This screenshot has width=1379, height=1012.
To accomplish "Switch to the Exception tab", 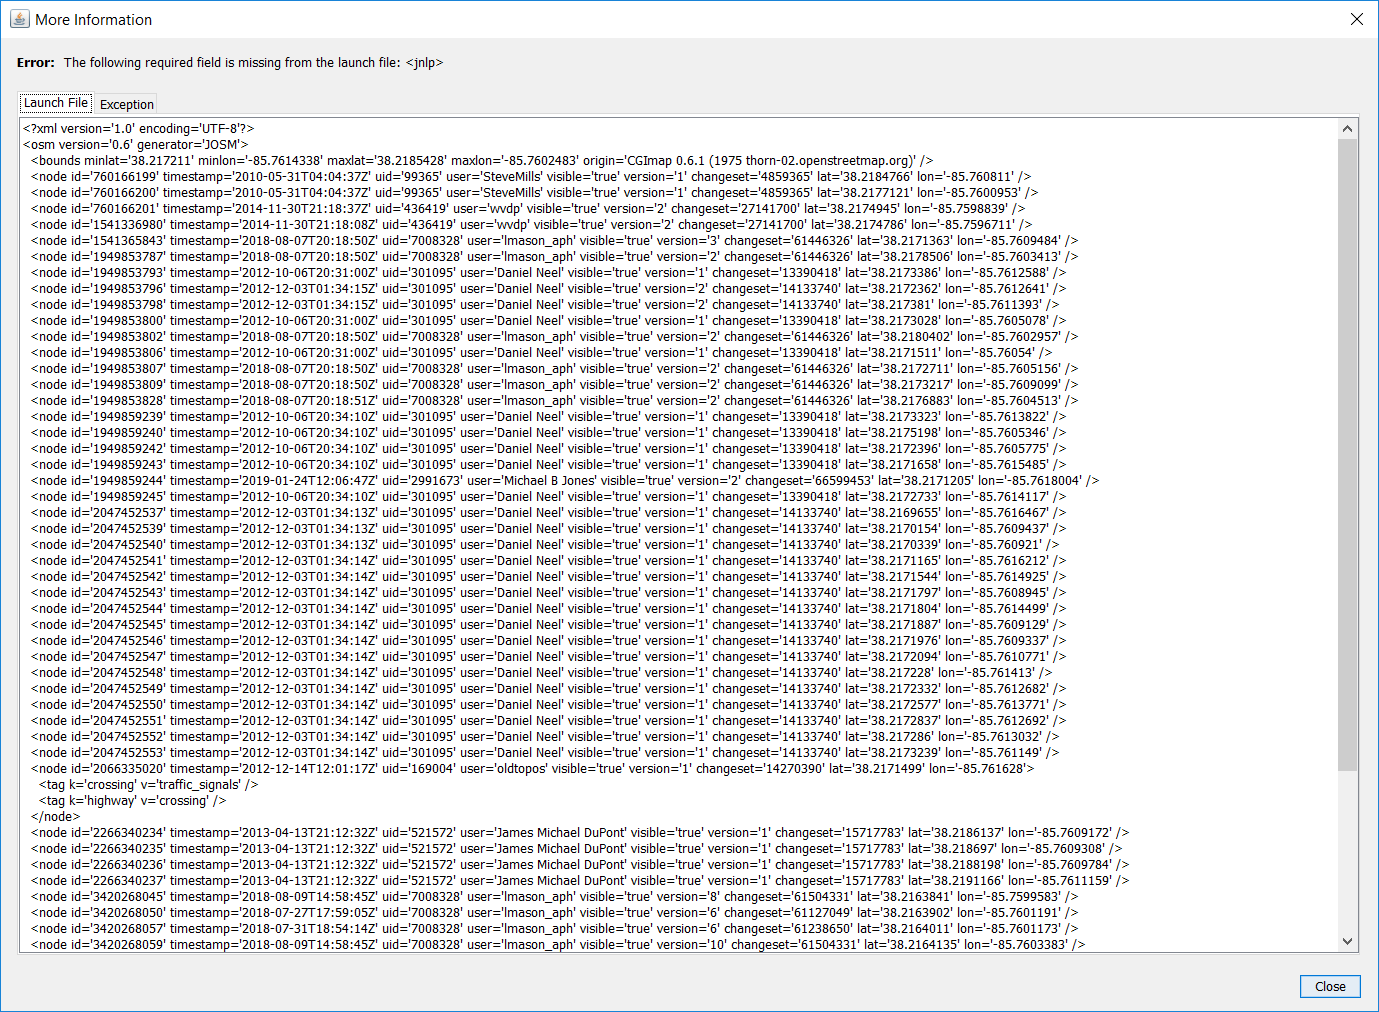I will (127, 104).
